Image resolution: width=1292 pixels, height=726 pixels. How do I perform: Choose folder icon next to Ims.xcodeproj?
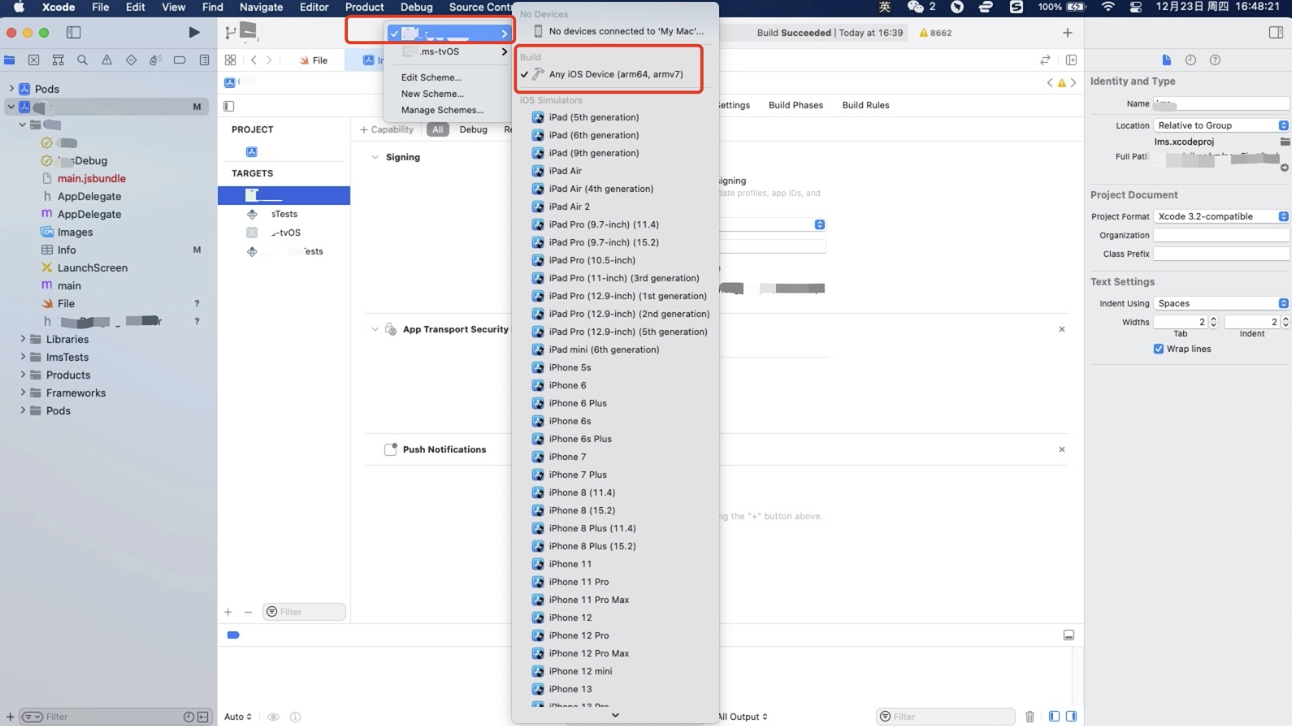(1285, 142)
